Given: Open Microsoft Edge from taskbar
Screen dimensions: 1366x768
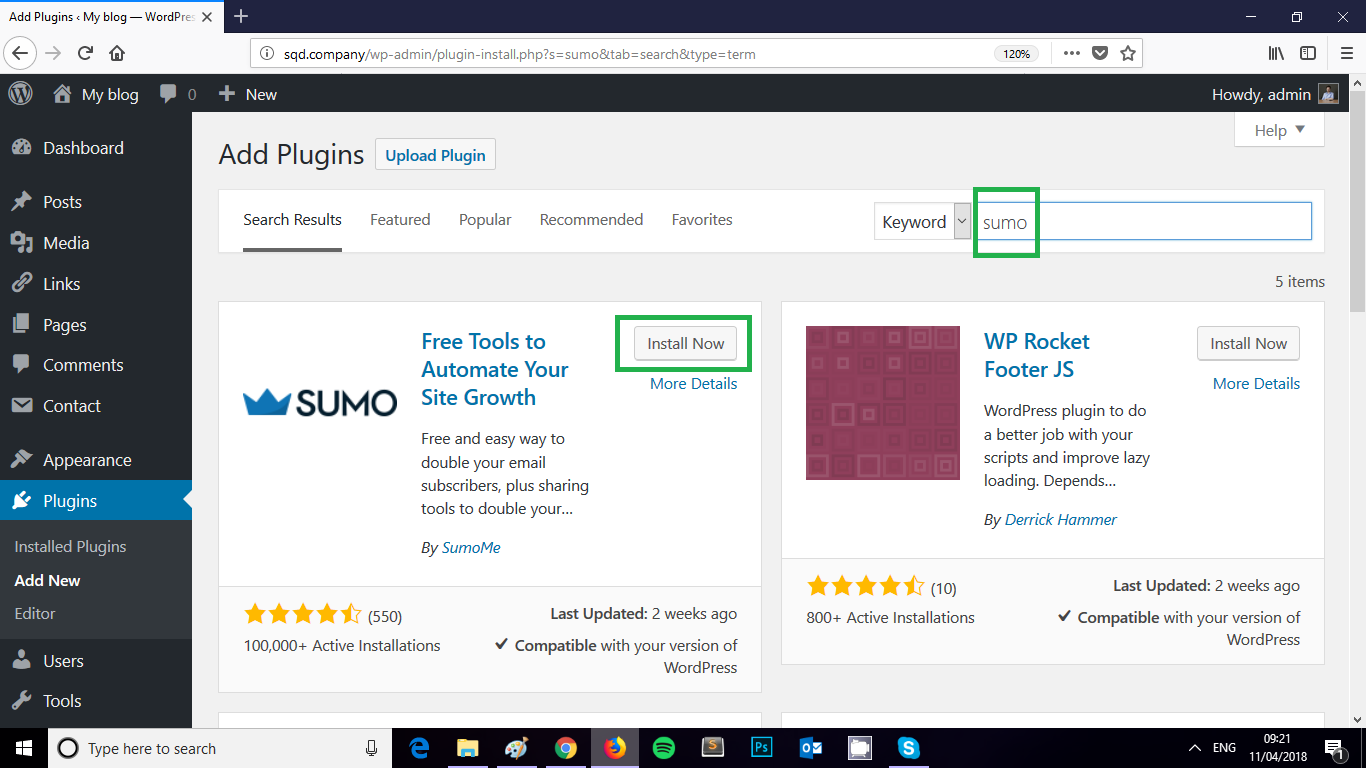Looking at the screenshot, I should pos(419,748).
